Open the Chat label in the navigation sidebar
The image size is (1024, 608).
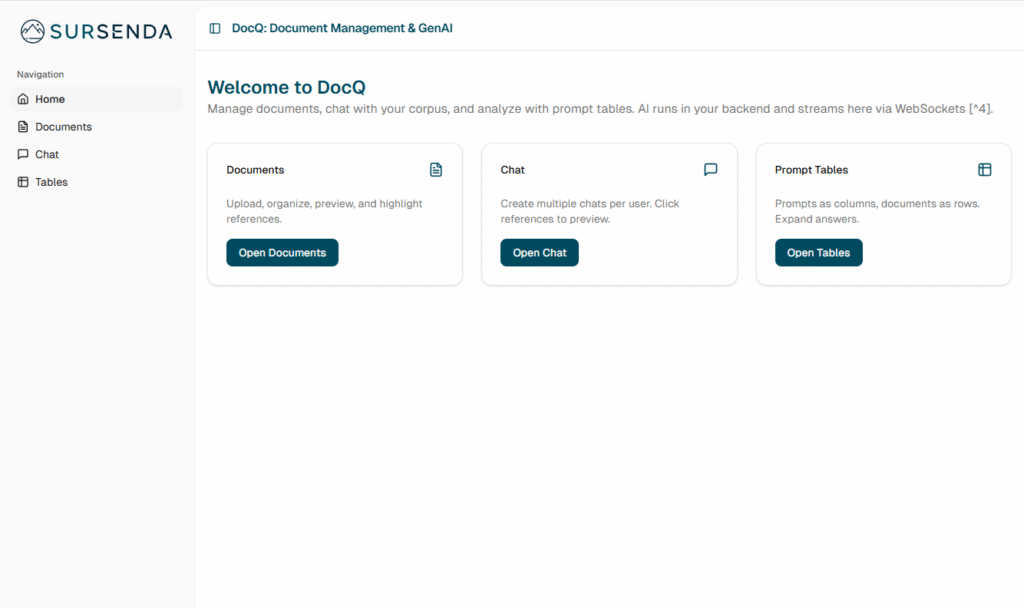(47, 154)
